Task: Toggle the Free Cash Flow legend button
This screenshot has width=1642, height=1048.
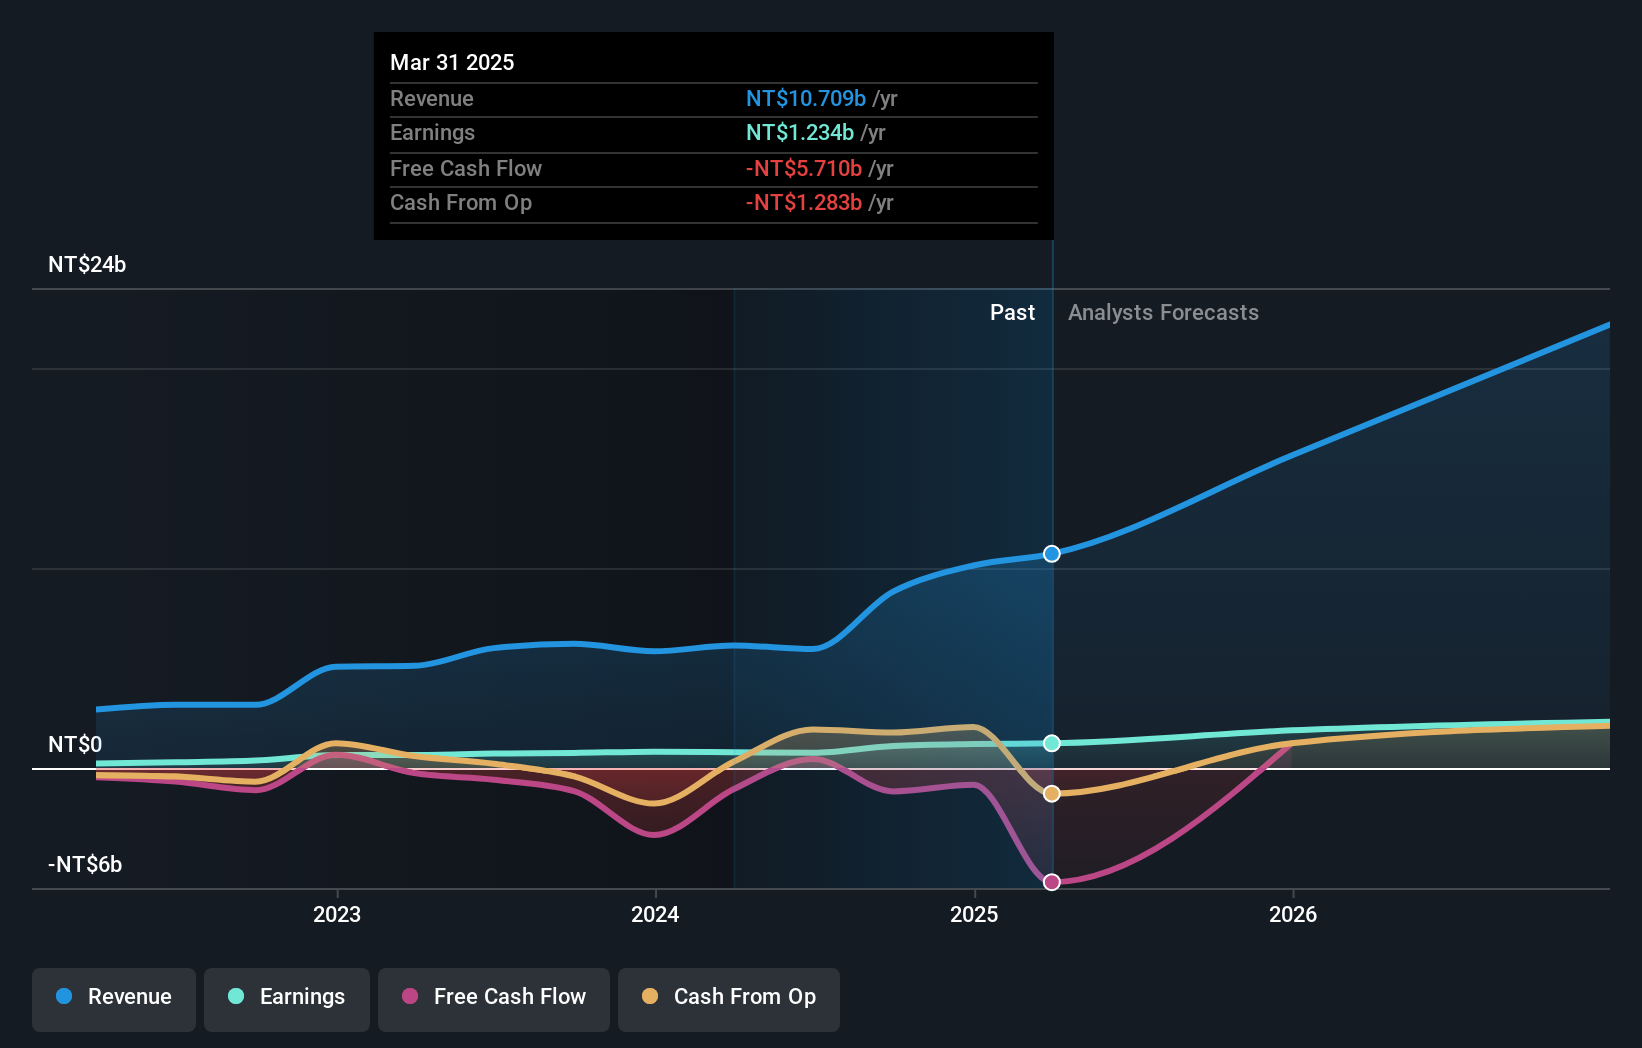Action: [x=494, y=999]
